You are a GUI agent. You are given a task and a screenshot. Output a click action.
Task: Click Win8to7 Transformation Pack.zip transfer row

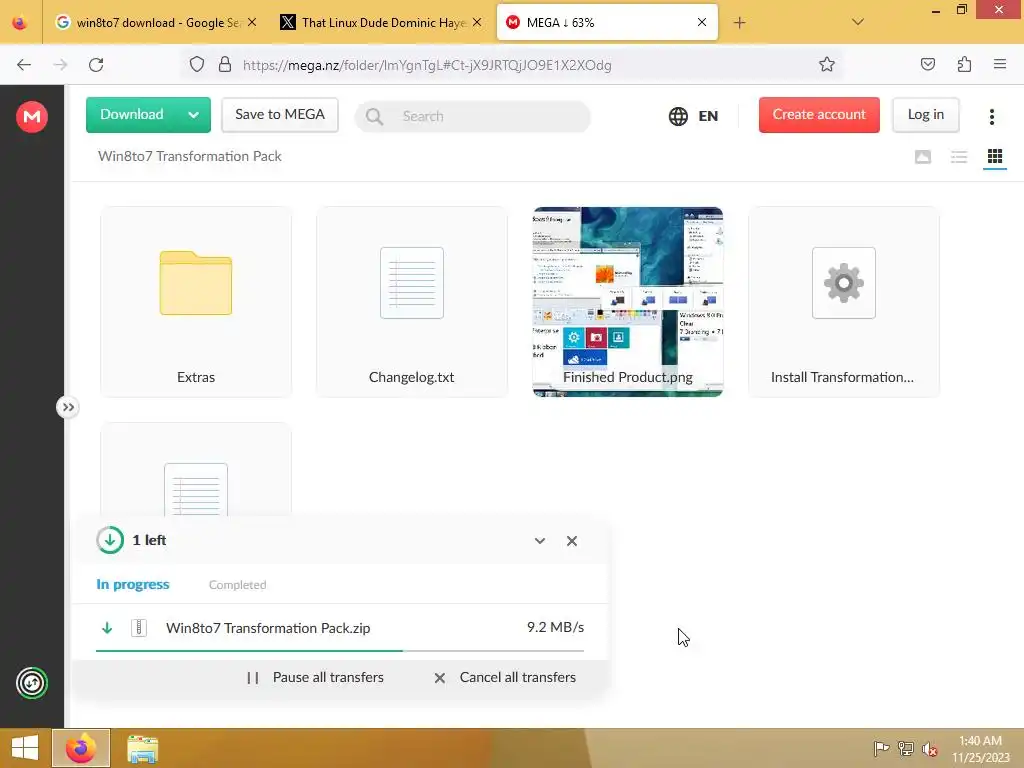click(340, 628)
